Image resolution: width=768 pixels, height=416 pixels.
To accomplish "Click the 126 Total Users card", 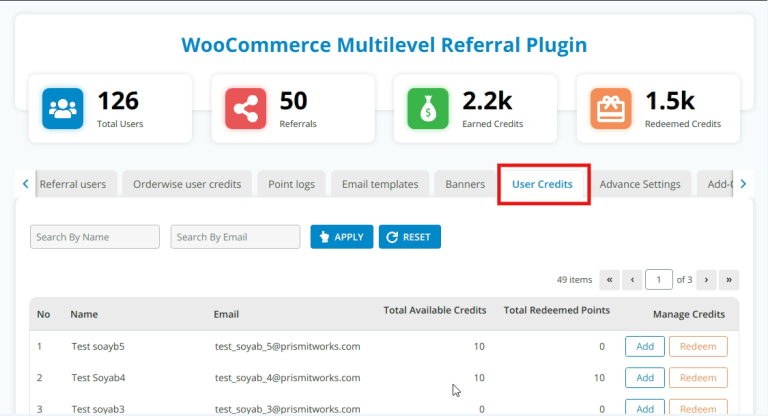I will [x=110, y=108].
